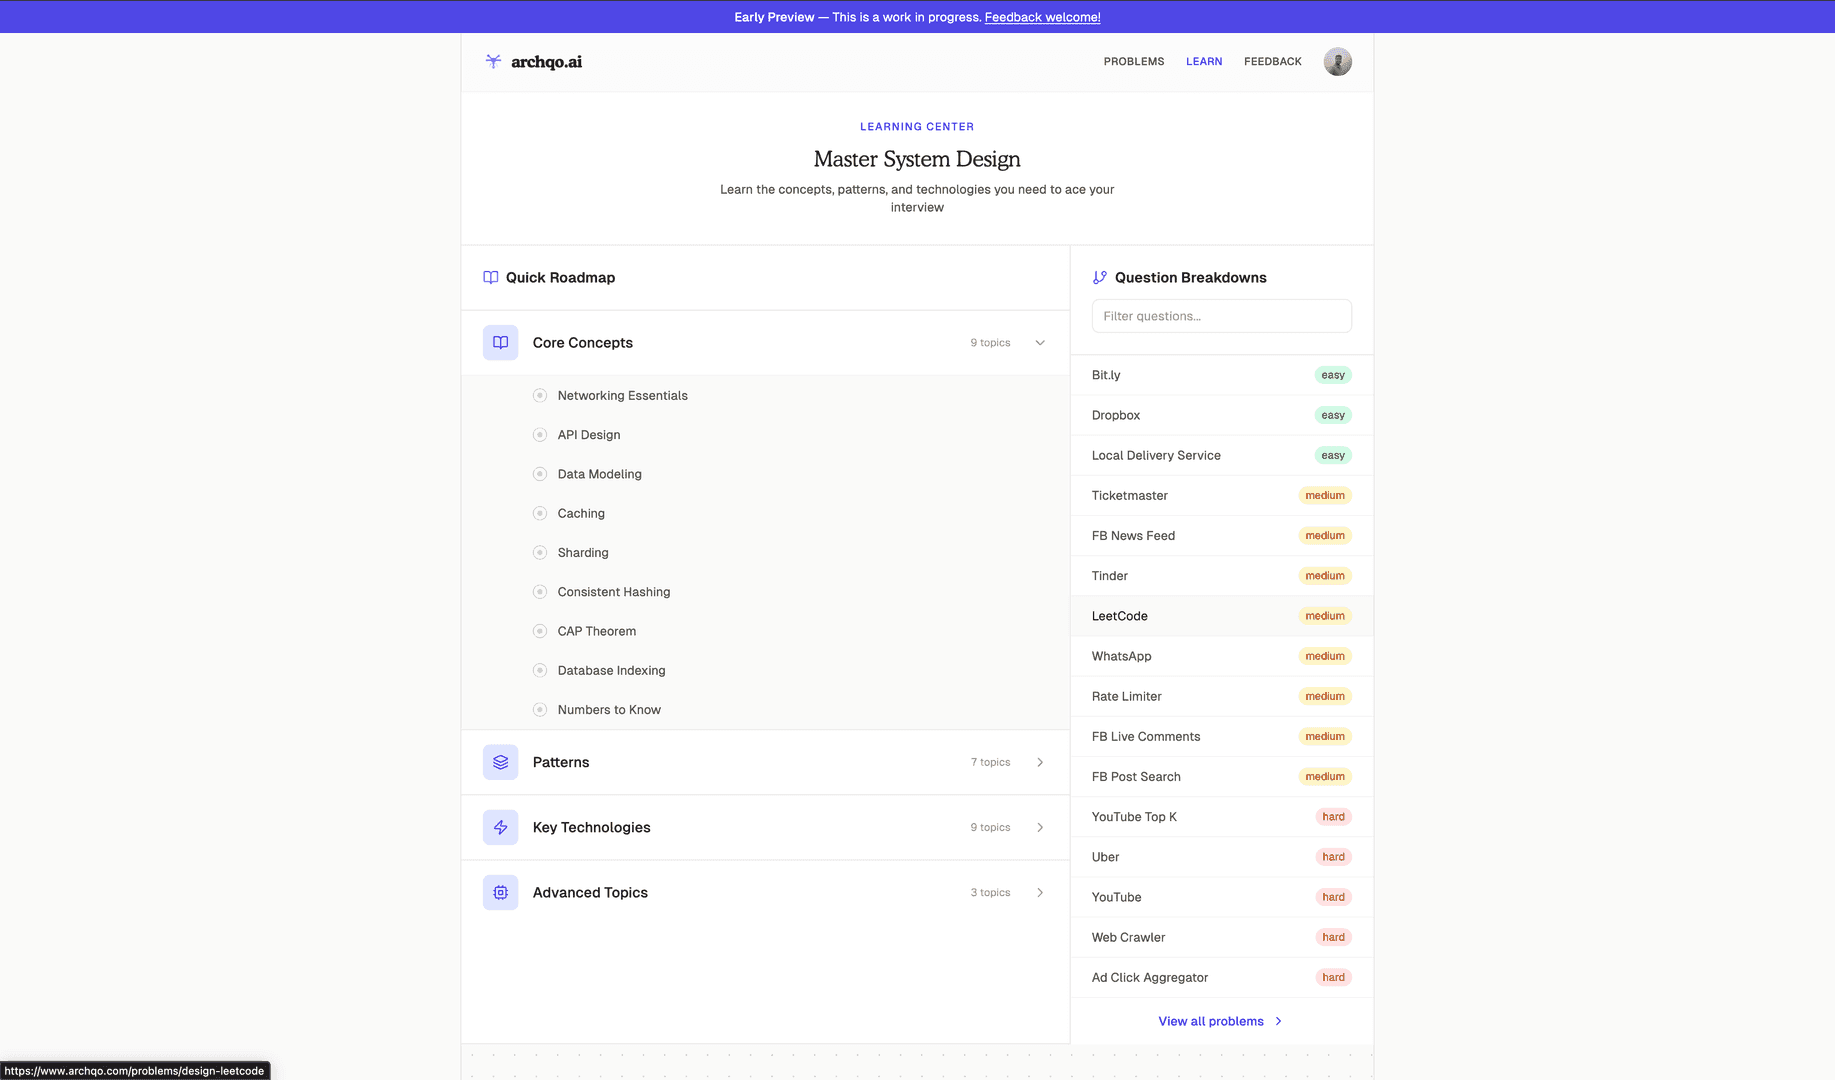This screenshot has height=1080, width=1835.
Task: Focus the Filter questions input
Action: click(1221, 316)
